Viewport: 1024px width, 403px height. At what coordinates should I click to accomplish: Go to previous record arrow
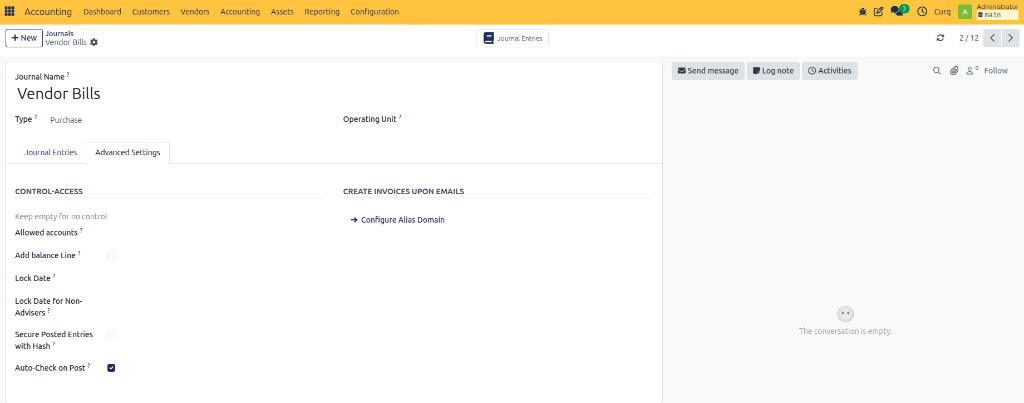point(992,38)
